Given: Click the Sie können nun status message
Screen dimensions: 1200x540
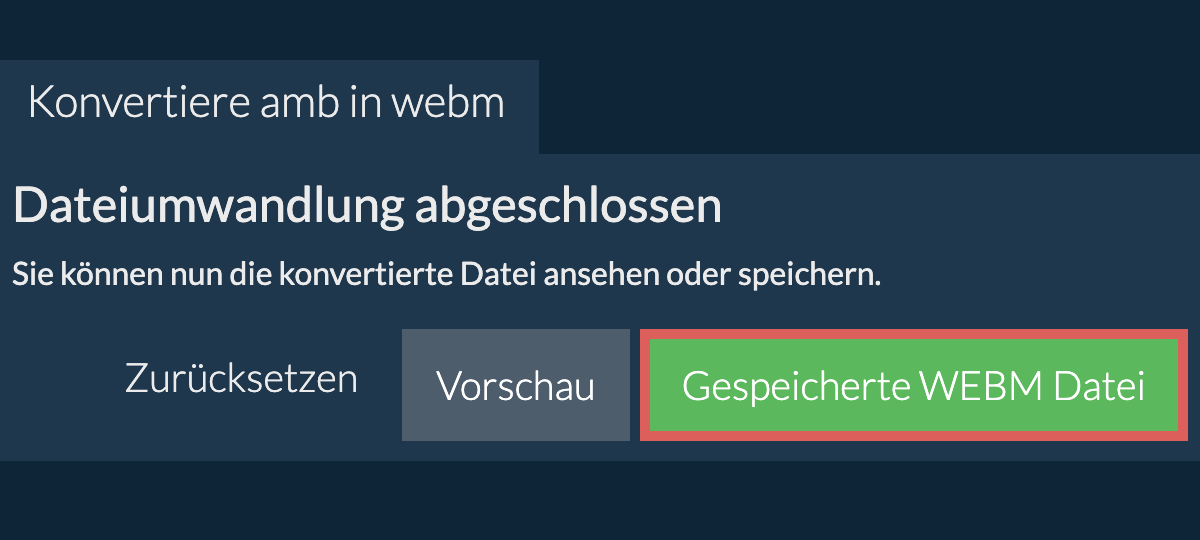Looking at the screenshot, I should 446,275.
